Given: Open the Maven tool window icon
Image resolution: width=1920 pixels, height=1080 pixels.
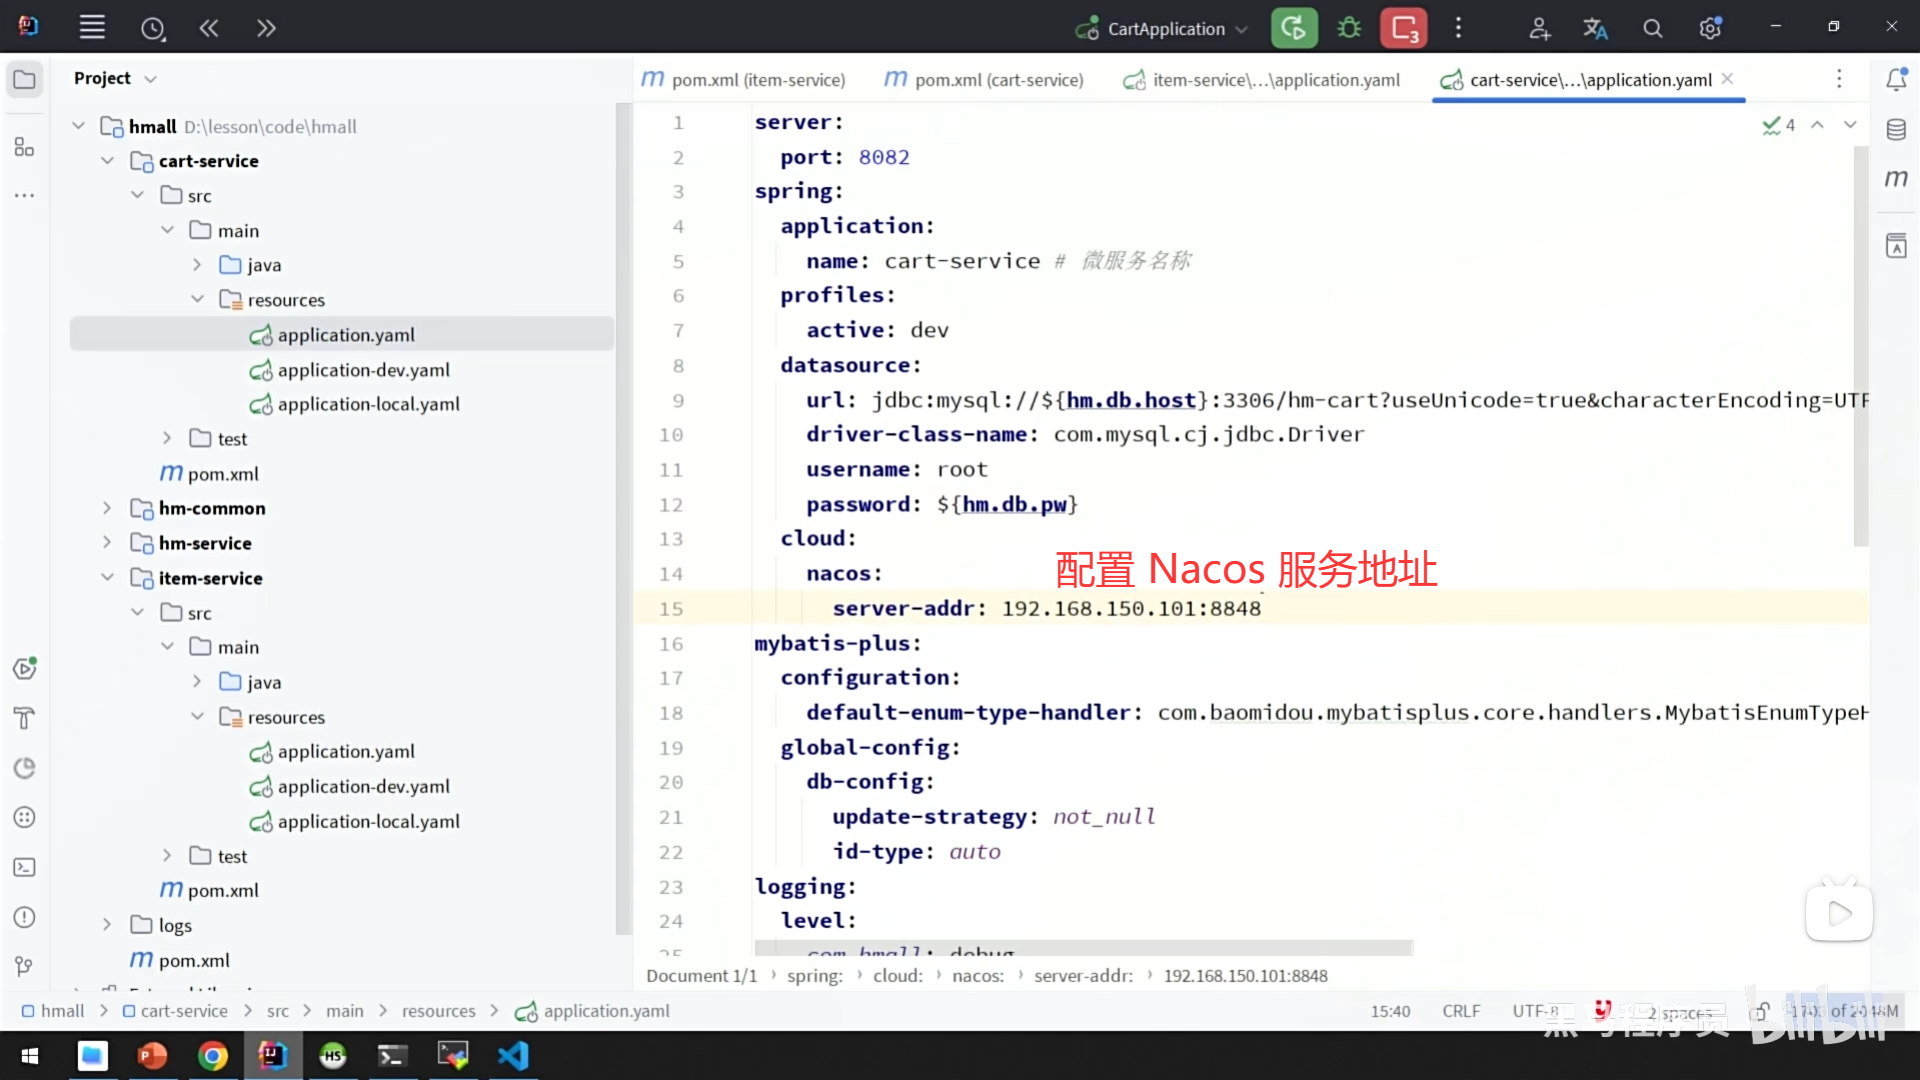Looking at the screenshot, I should (x=1896, y=179).
